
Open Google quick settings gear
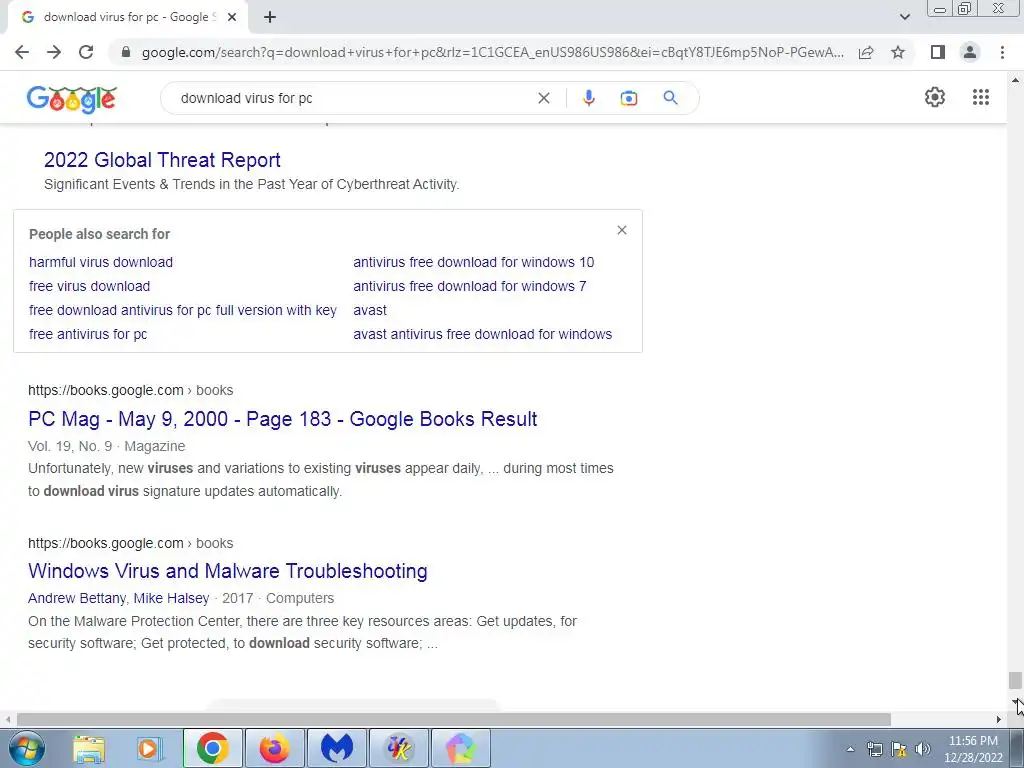[935, 97]
